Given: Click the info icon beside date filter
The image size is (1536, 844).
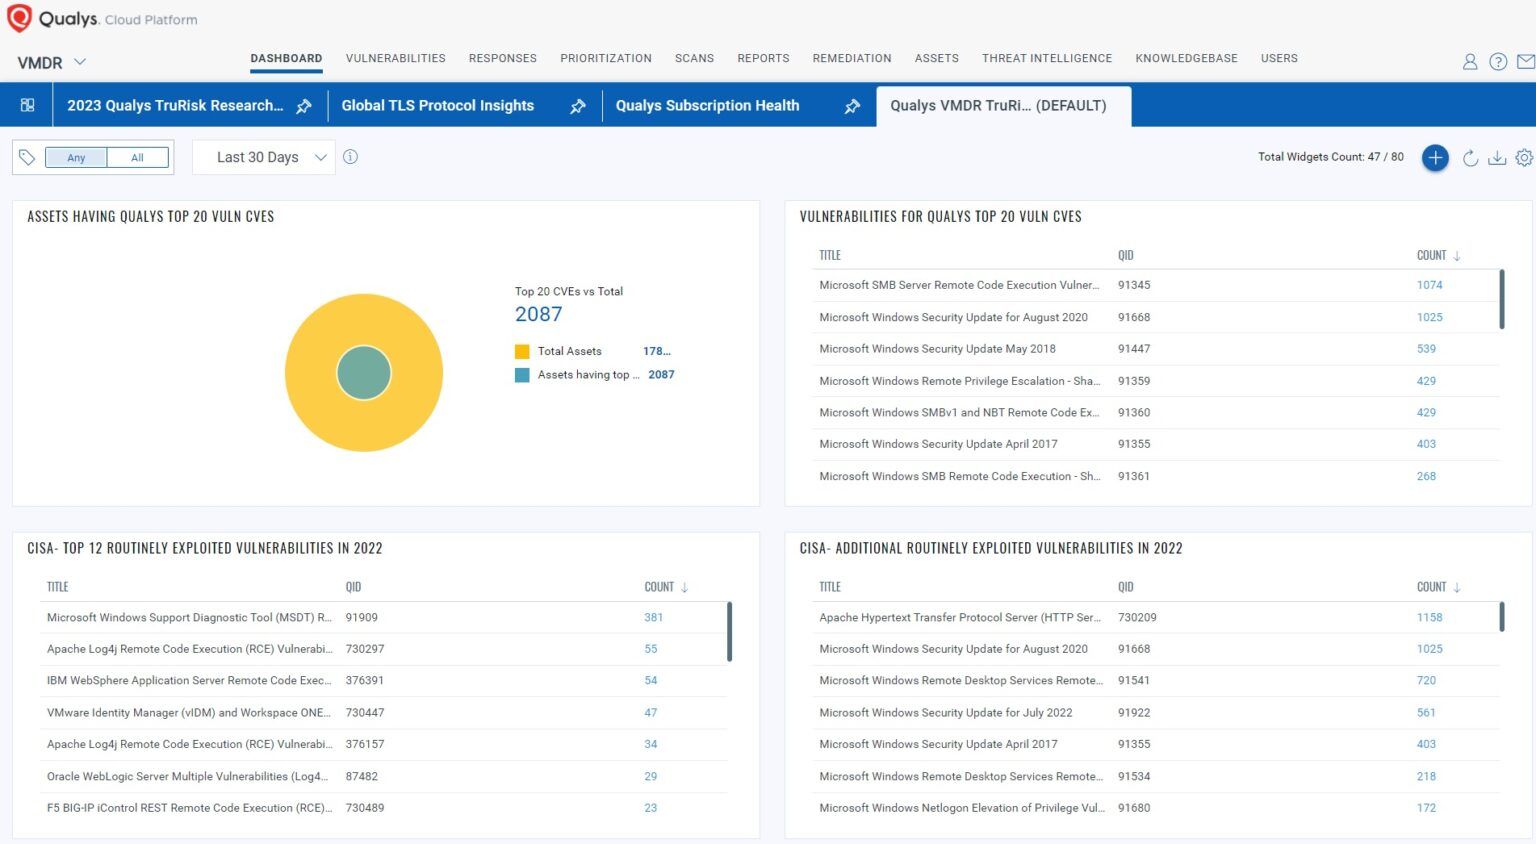Looking at the screenshot, I should tap(351, 157).
